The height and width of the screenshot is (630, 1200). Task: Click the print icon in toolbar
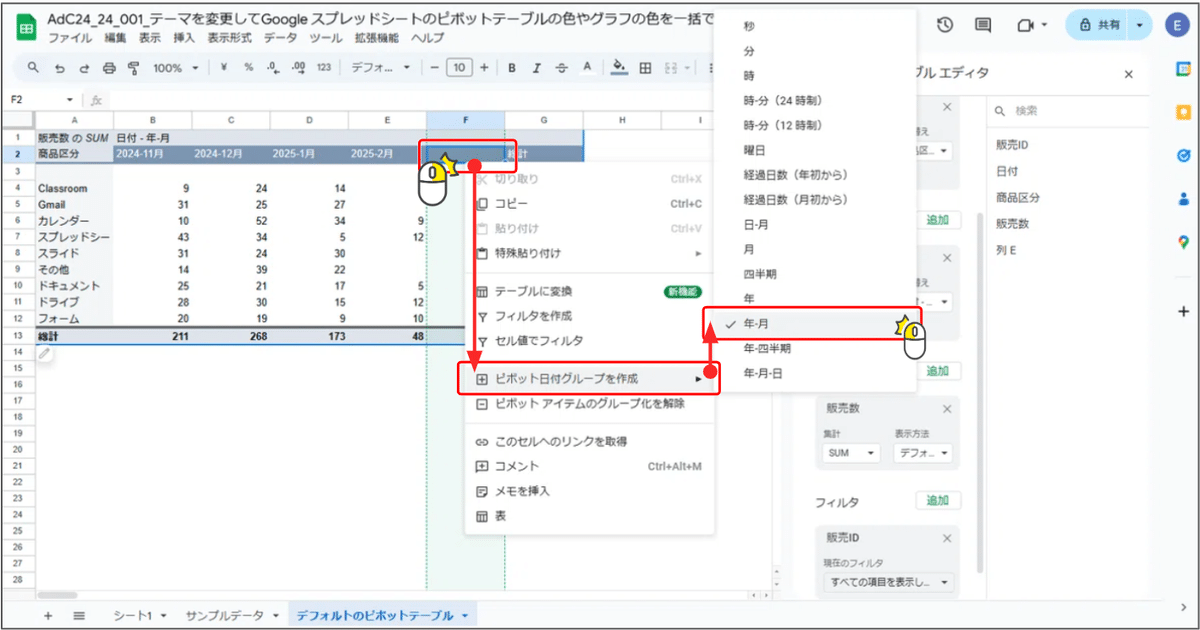(109, 68)
